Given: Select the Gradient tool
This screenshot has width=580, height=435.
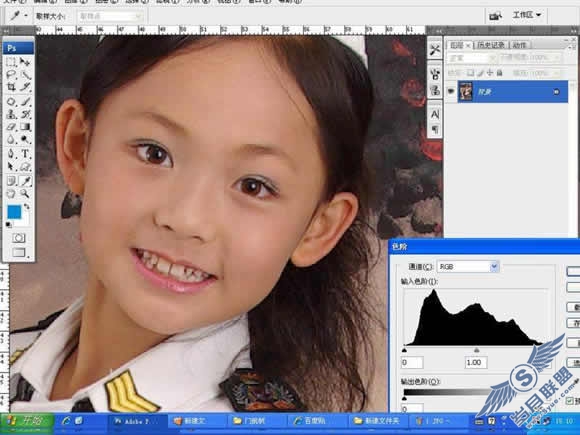Looking at the screenshot, I should (x=25, y=127).
